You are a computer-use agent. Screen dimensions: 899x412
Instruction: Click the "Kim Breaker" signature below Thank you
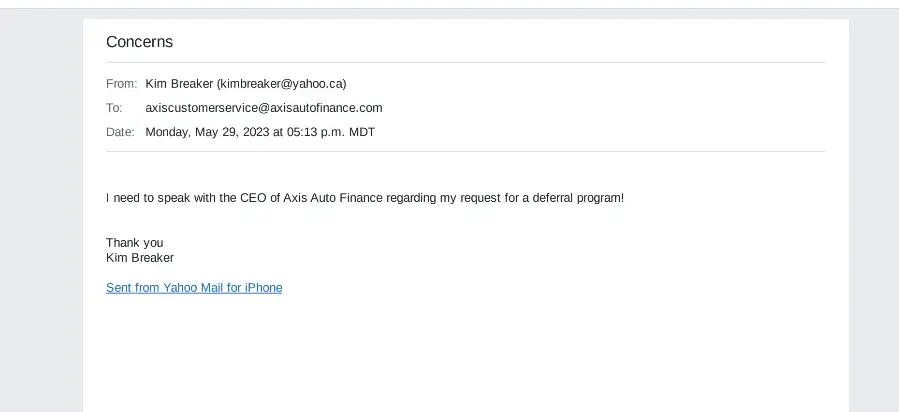coord(140,258)
